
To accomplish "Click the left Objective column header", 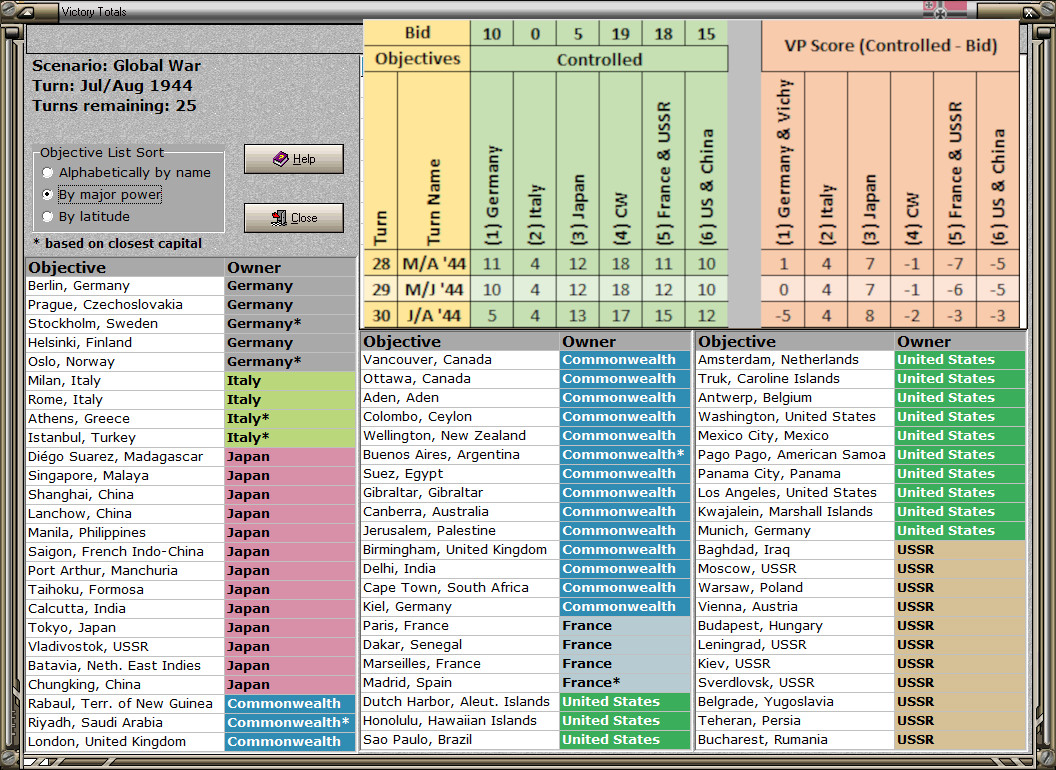I will [125, 267].
